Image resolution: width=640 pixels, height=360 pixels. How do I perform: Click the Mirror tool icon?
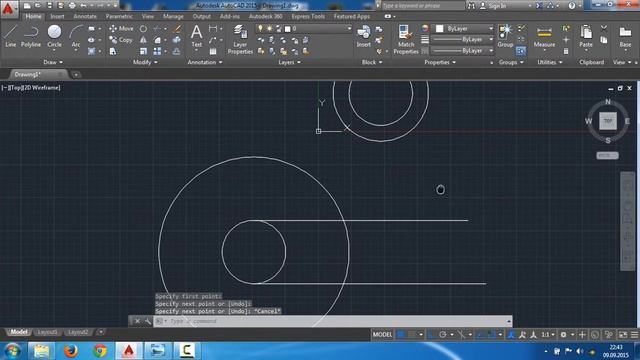143,40
